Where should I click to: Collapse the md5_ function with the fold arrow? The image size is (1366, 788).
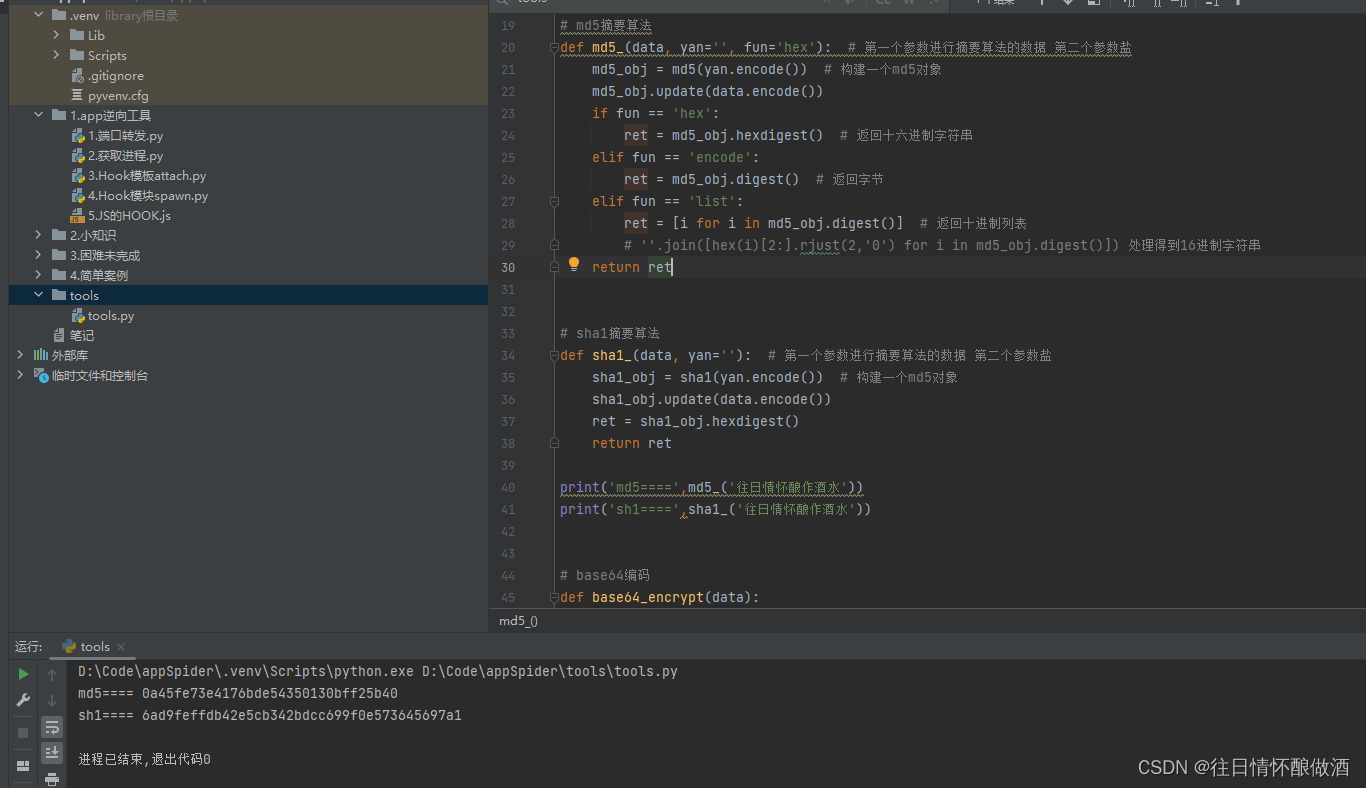coord(553,47)
